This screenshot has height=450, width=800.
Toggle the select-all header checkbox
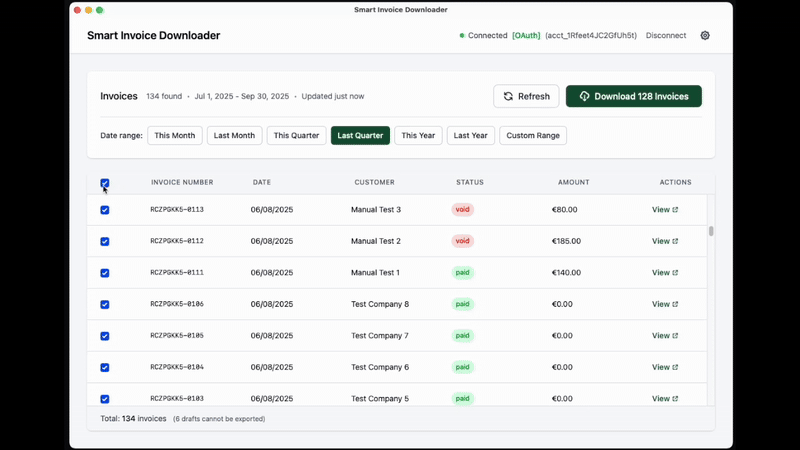(x=105, y=183)
